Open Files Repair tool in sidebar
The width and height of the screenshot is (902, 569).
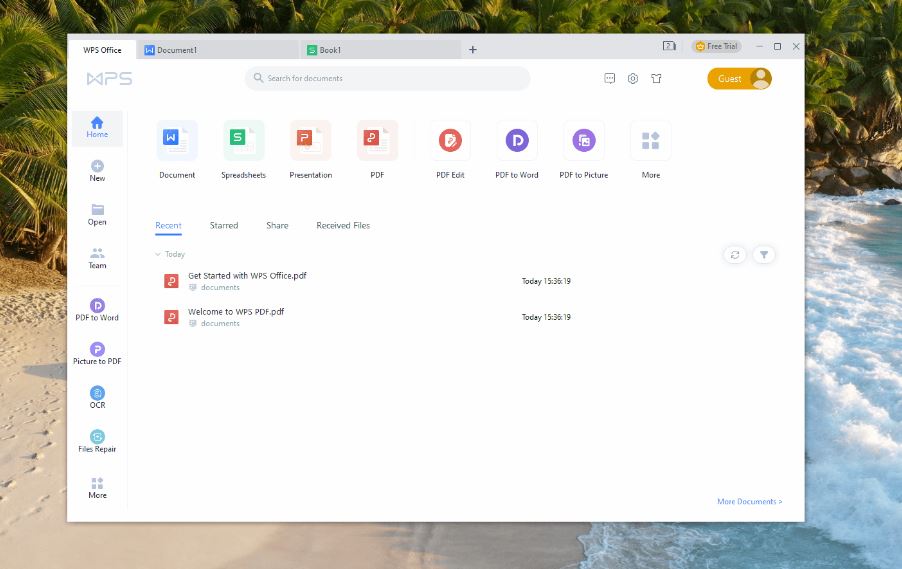coord(97,441)
